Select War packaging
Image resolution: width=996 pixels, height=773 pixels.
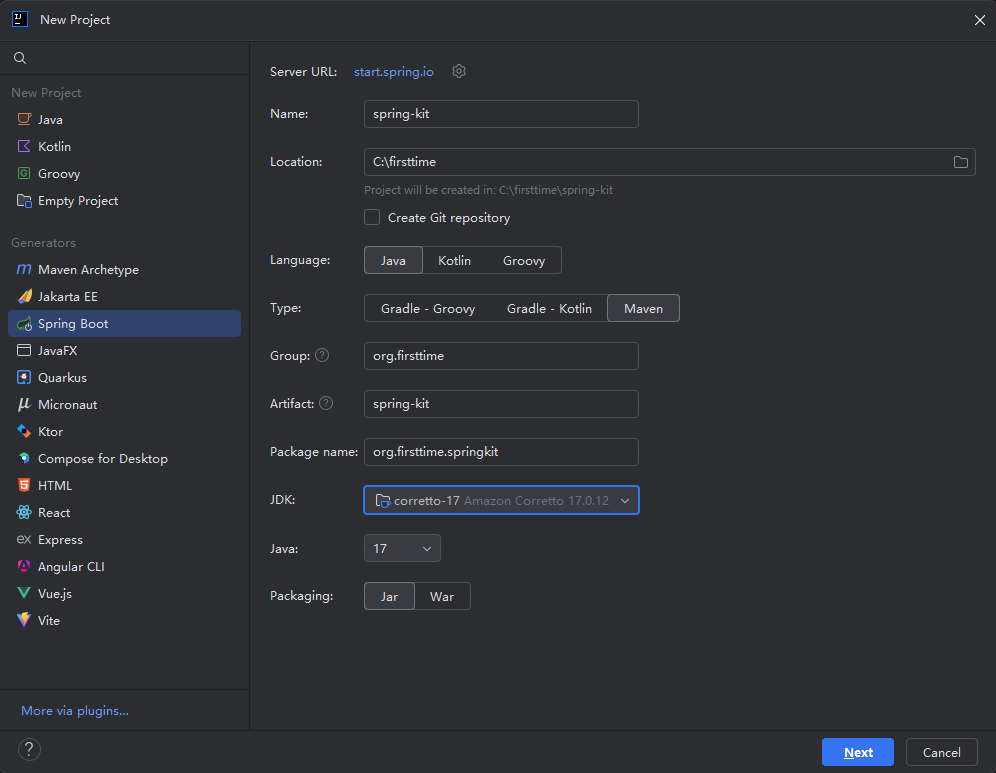tap(442, 596)
